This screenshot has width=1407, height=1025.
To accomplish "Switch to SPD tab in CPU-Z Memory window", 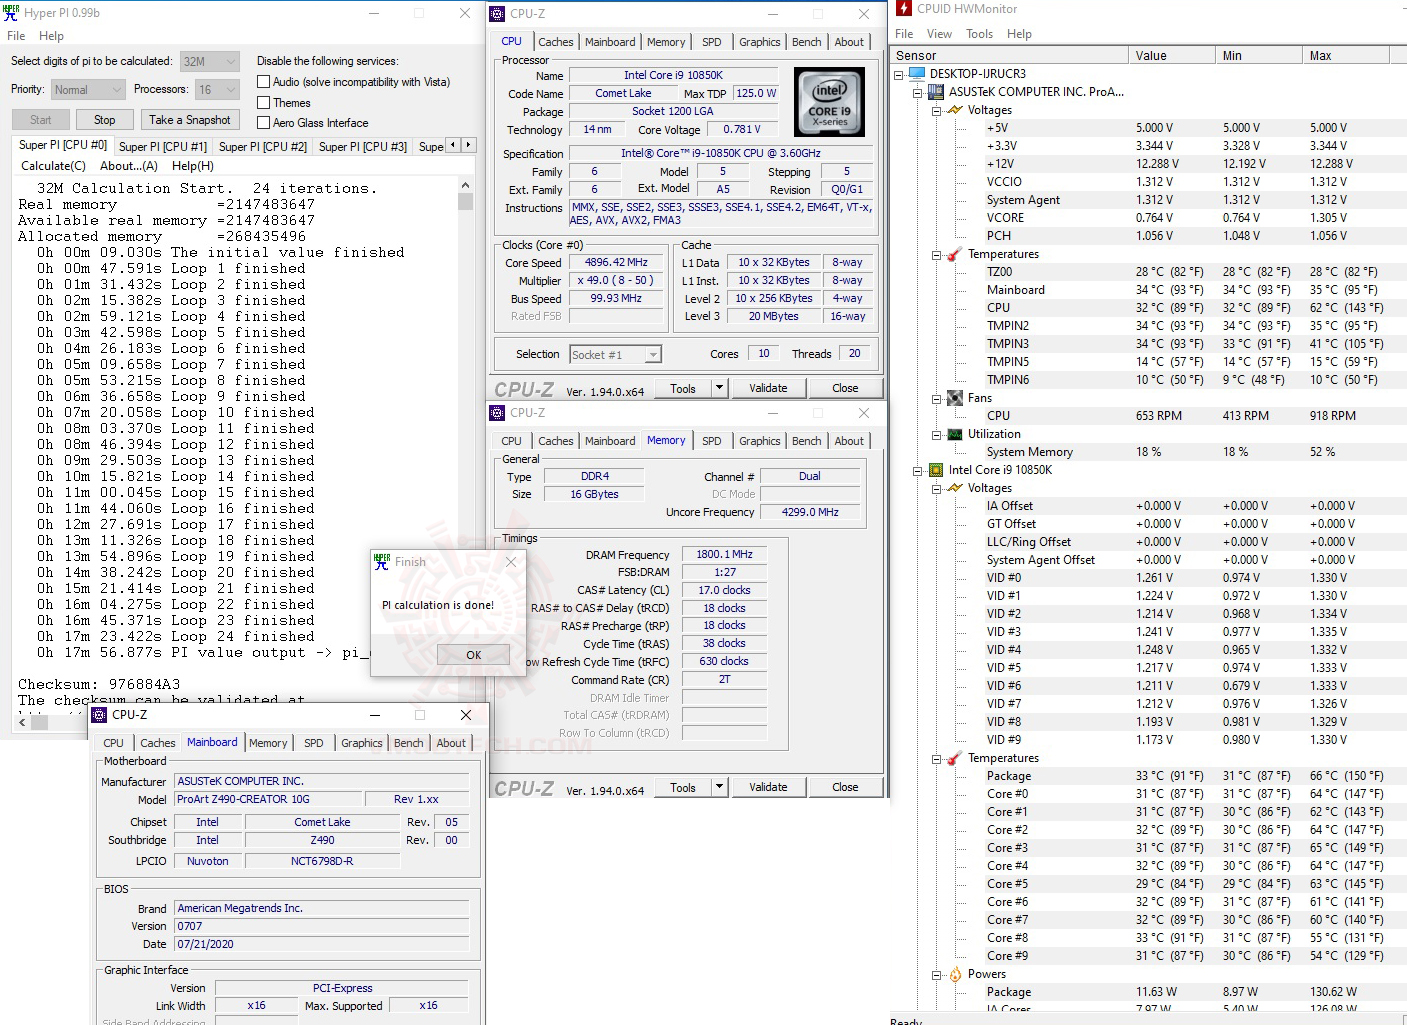I will (712, 441).
